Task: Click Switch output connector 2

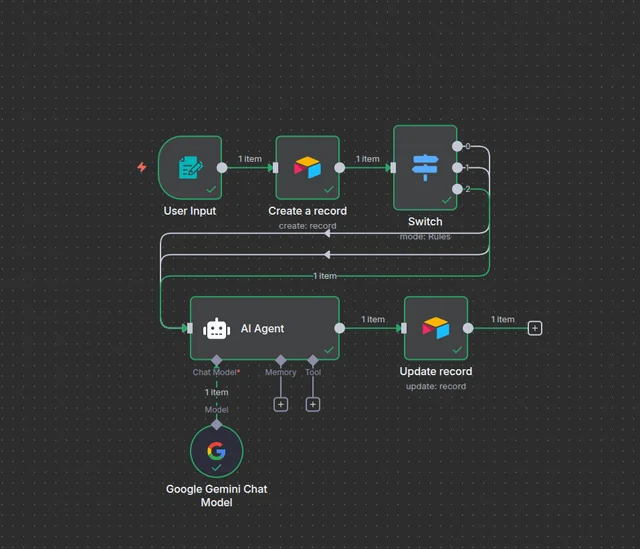Action: point(458,188)
